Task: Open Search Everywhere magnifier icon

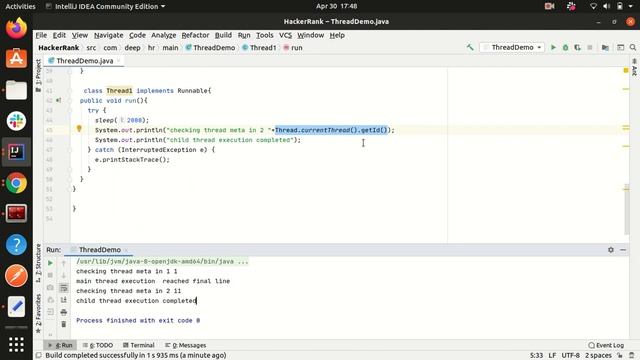Action: click(x=633, y=47)
